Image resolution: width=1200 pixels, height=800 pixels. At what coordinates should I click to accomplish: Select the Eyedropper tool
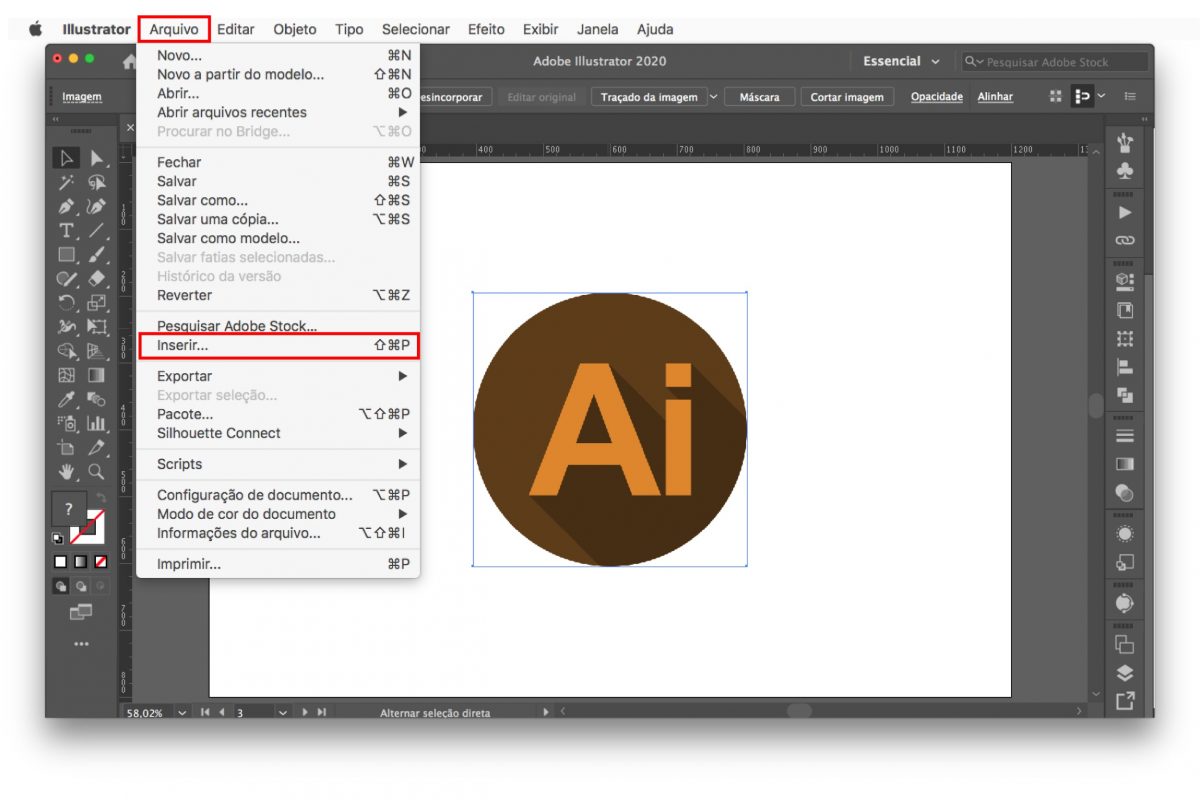67,400
